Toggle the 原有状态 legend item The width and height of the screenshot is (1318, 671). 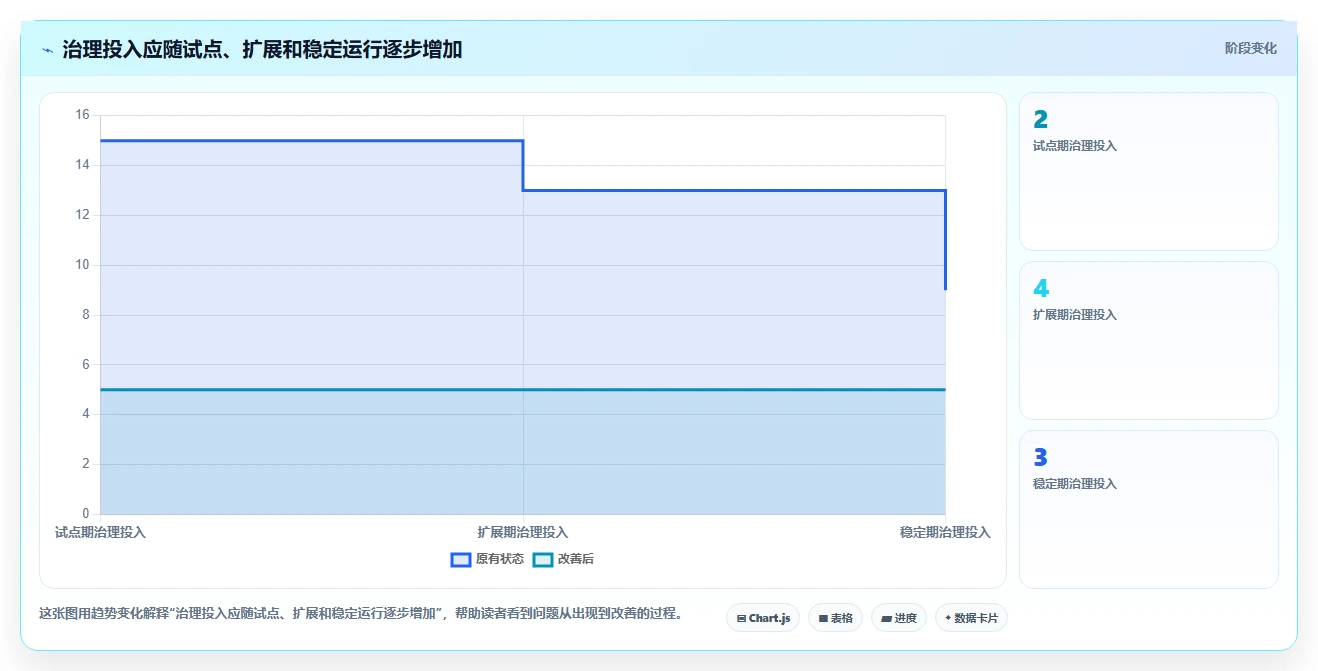pos(487,559)
